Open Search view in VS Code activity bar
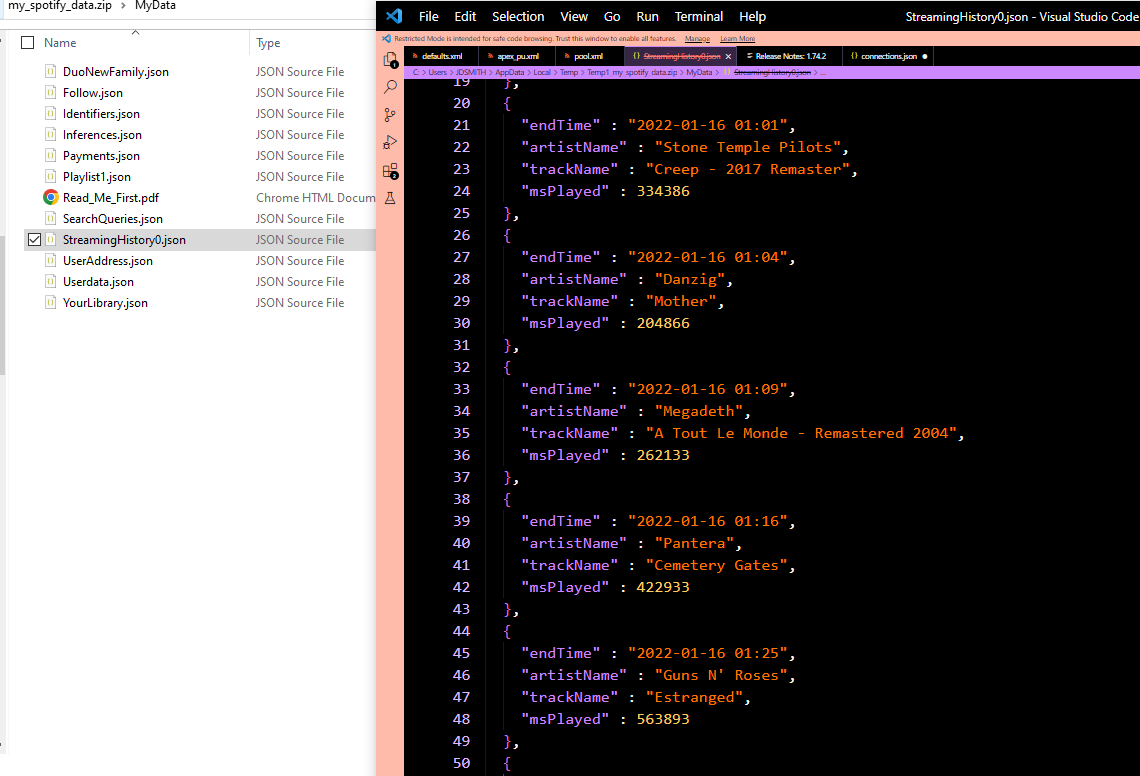The height and width of the screenshot is (776, 1140). coord(390,87)
